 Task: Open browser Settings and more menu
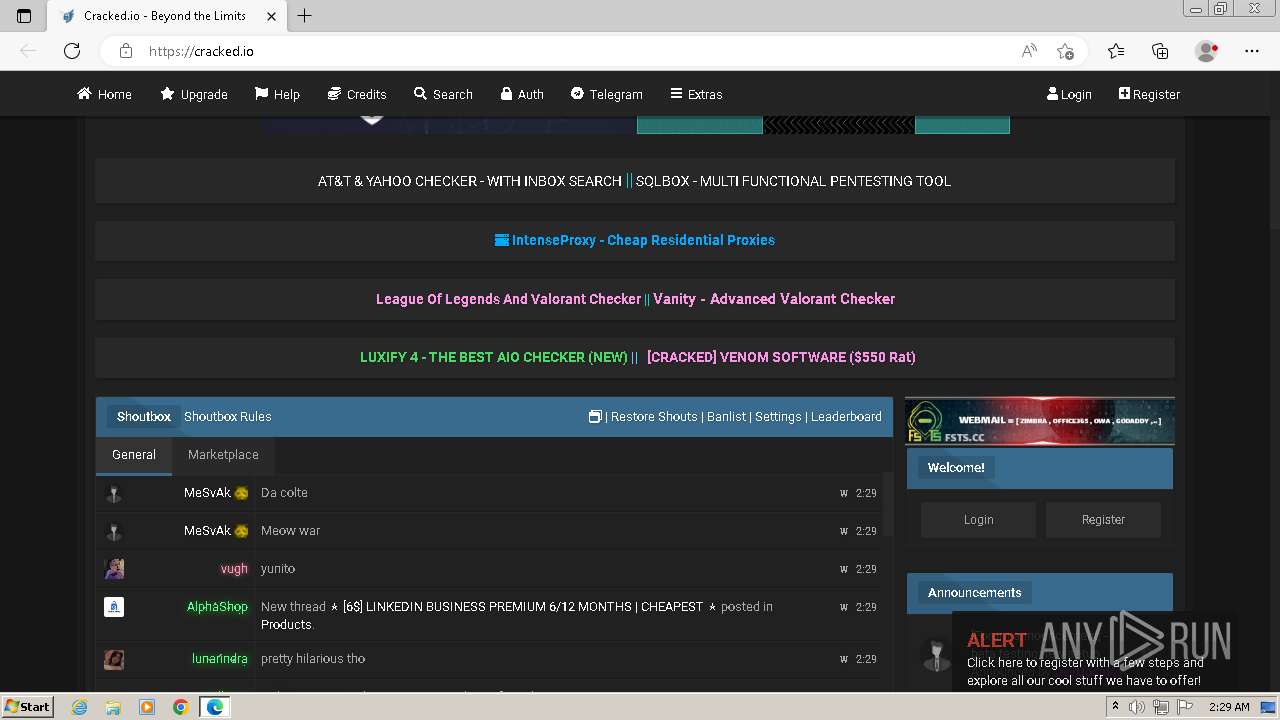pos(1252,51)
